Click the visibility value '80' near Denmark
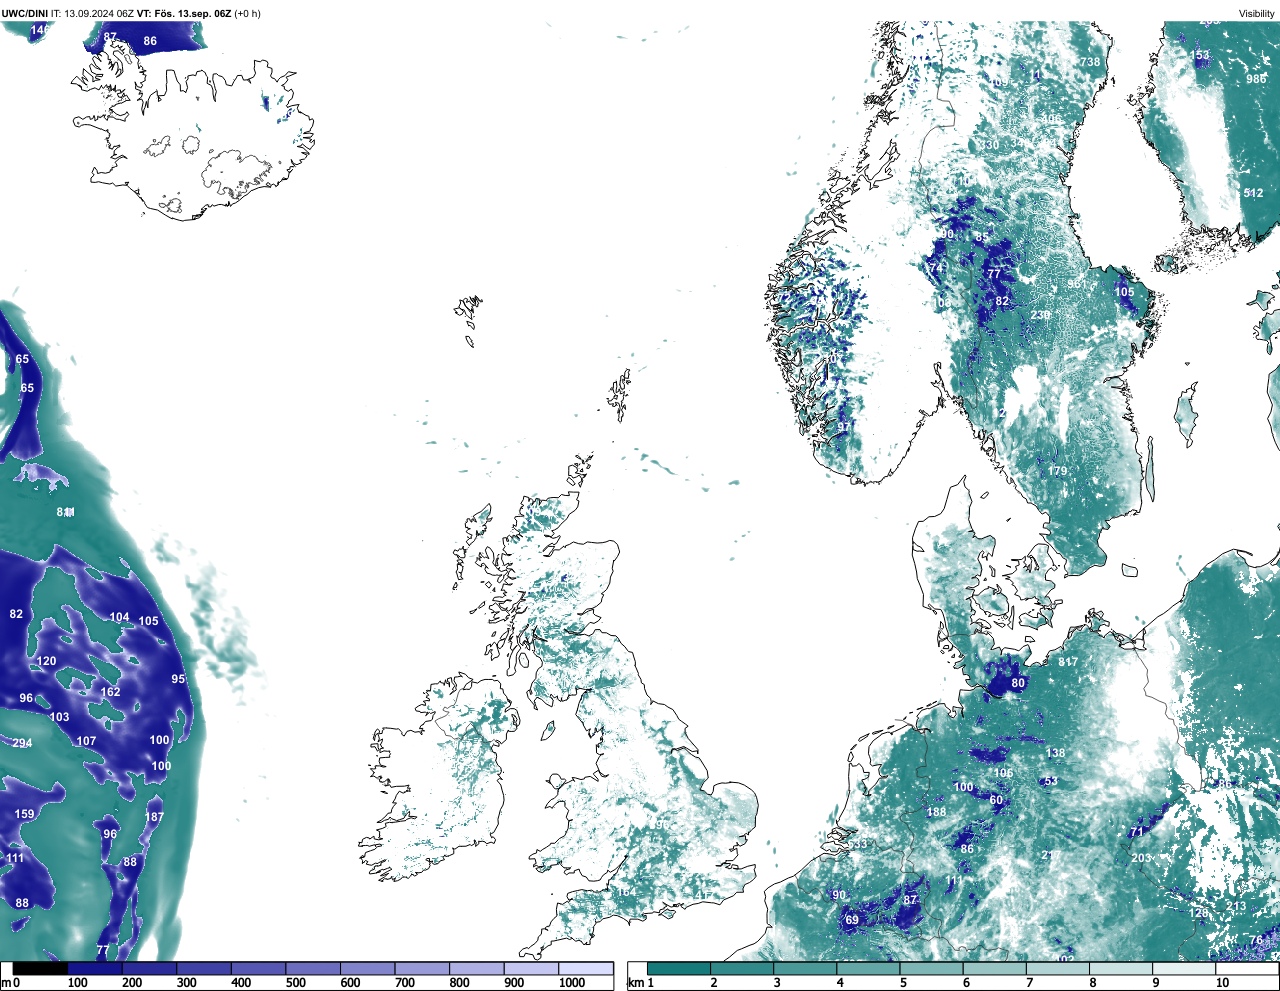The width and height of the screenshot is (1280, 991). (x=1018, y=683)
